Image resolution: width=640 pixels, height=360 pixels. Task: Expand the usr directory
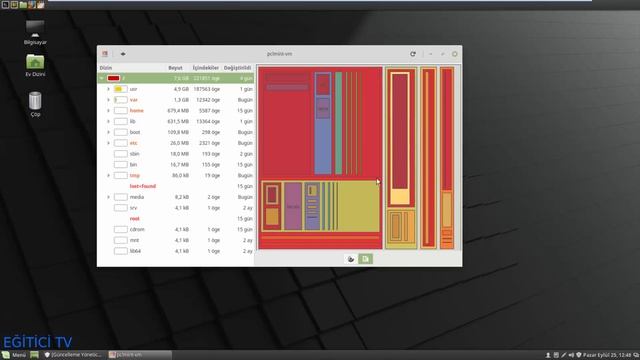(x=109, y=89)
